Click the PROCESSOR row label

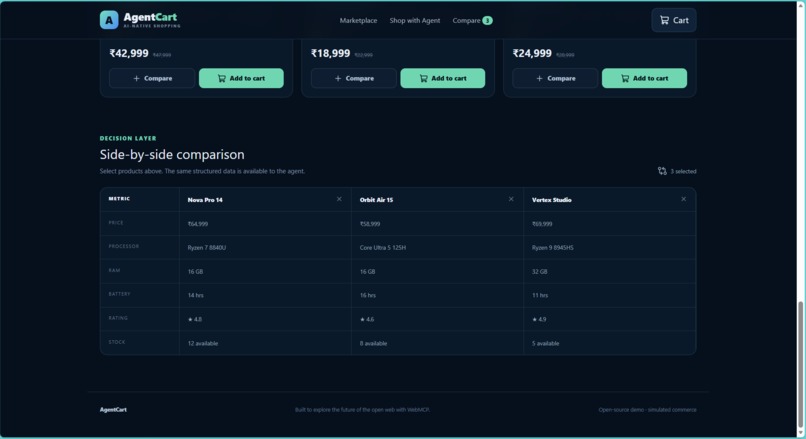coord(124,246)
